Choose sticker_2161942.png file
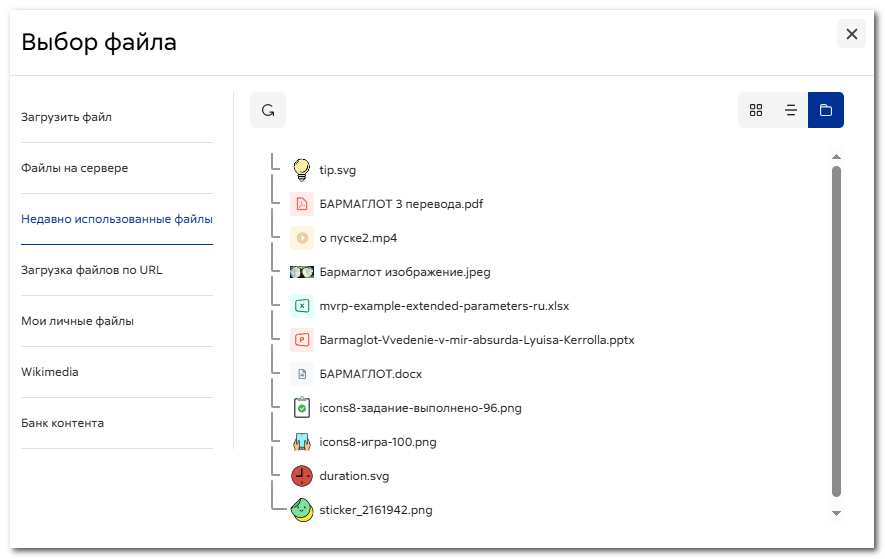Image resolution: width=885 pixels, height=559 pixels. 375,510
